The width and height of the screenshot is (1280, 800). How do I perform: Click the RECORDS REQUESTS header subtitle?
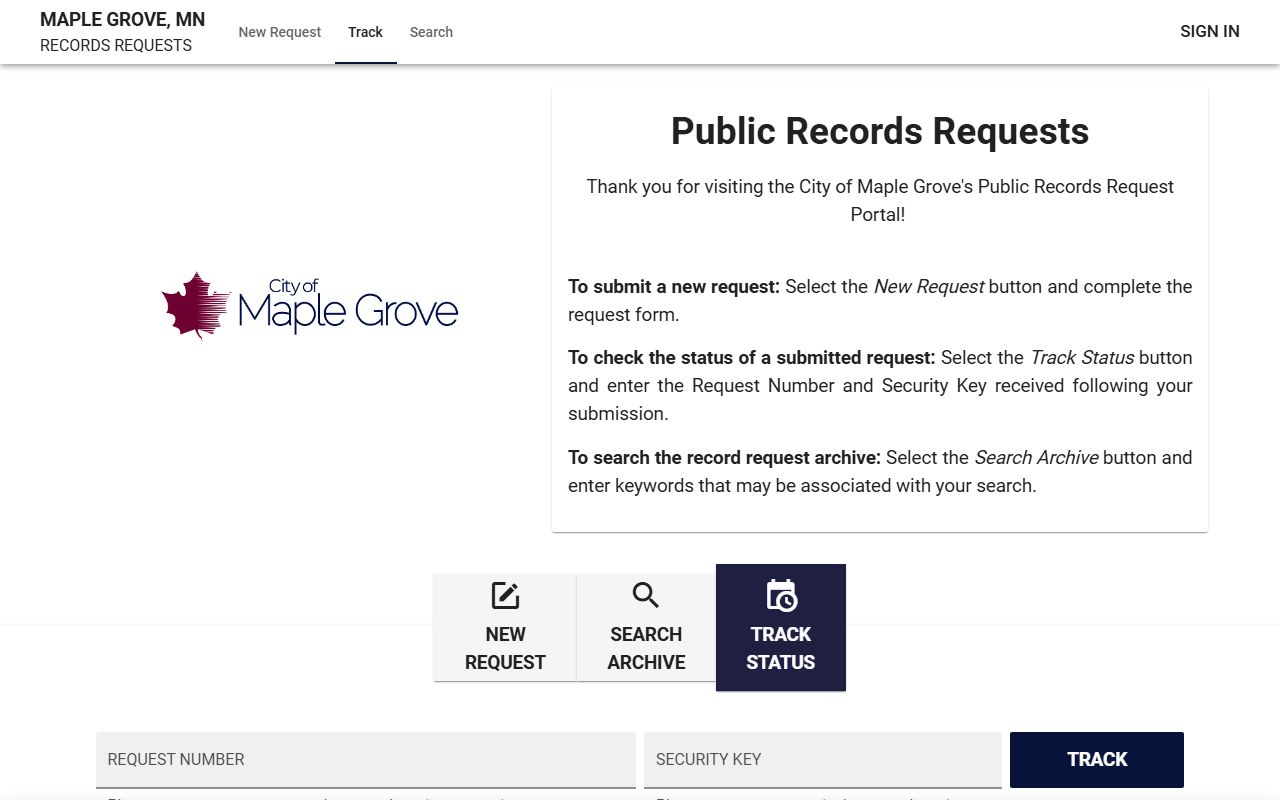click(116, 45)
